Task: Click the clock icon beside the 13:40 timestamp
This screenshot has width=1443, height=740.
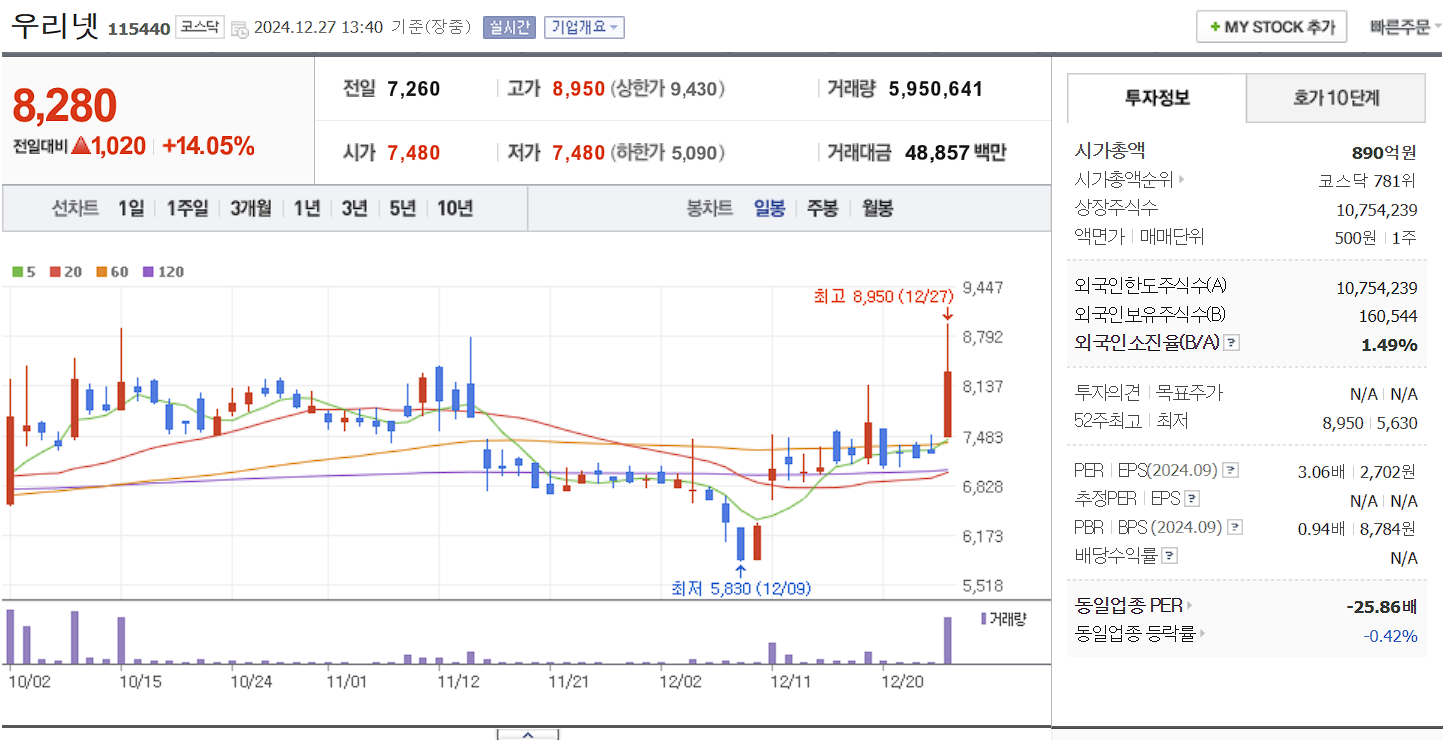Action: pos(238,28)
